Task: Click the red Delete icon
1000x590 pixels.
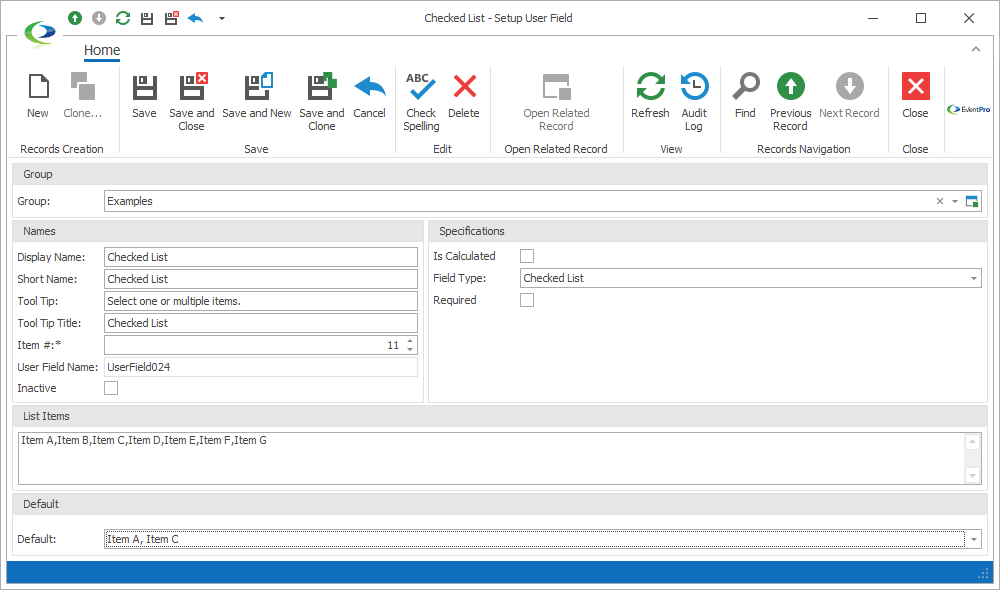Action: pos(464,86)
